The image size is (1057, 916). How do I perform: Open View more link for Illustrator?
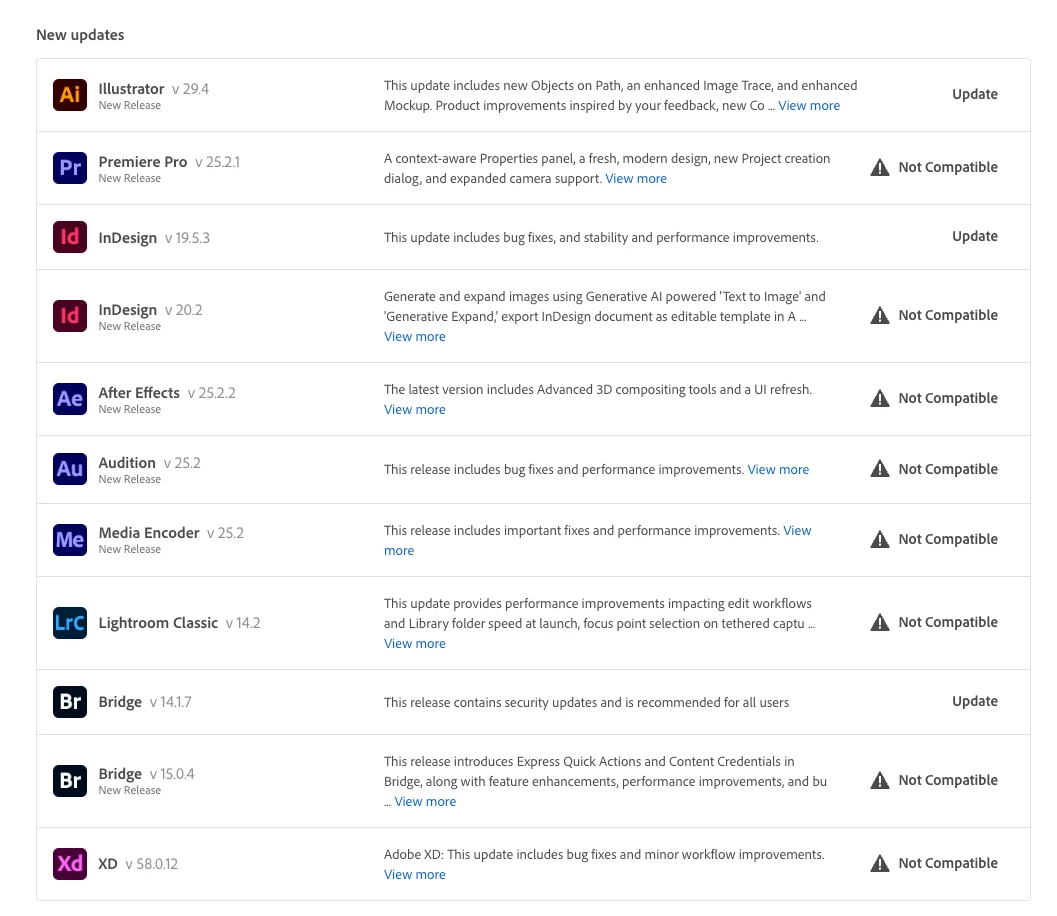click(809, 106)
